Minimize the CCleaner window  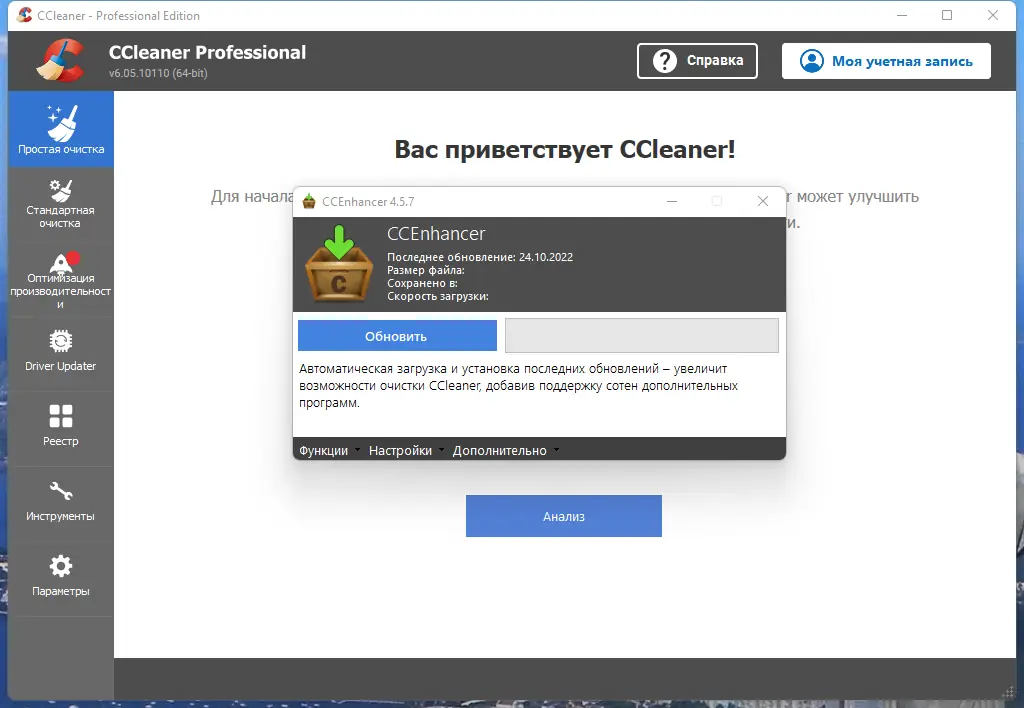click(x=902, y=15)
